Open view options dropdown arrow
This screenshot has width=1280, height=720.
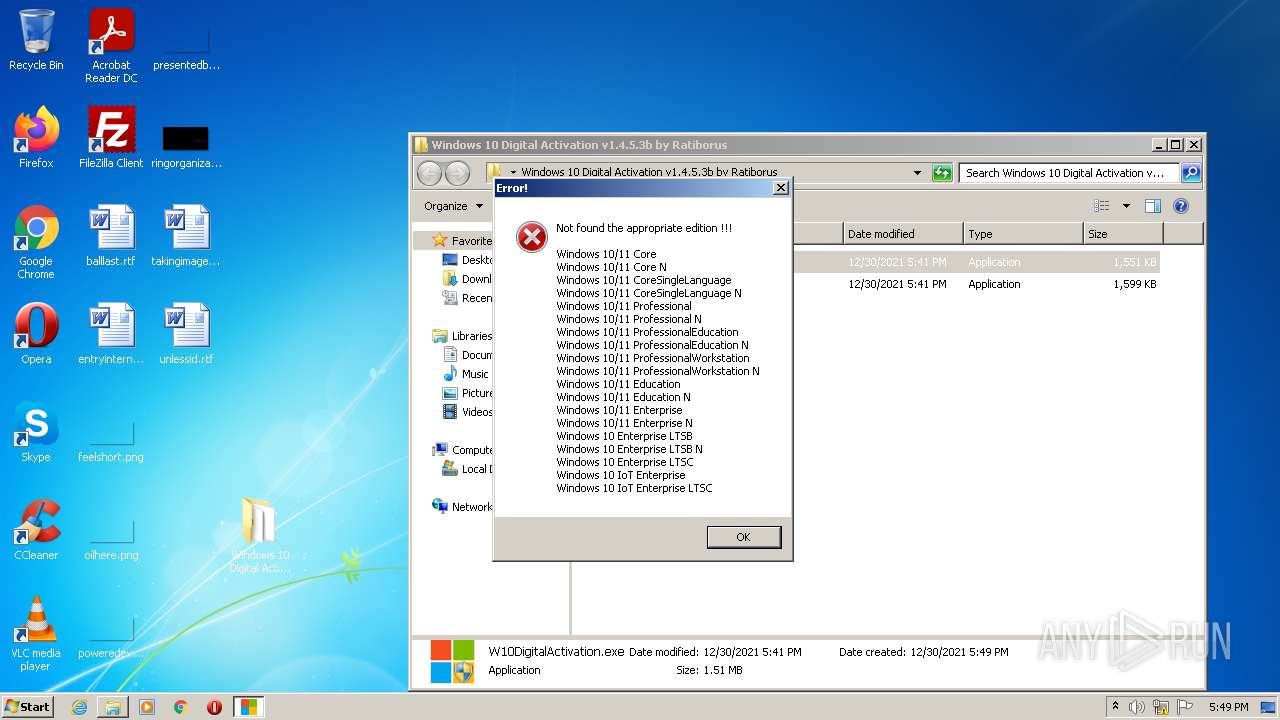[x=1126, y=206]
